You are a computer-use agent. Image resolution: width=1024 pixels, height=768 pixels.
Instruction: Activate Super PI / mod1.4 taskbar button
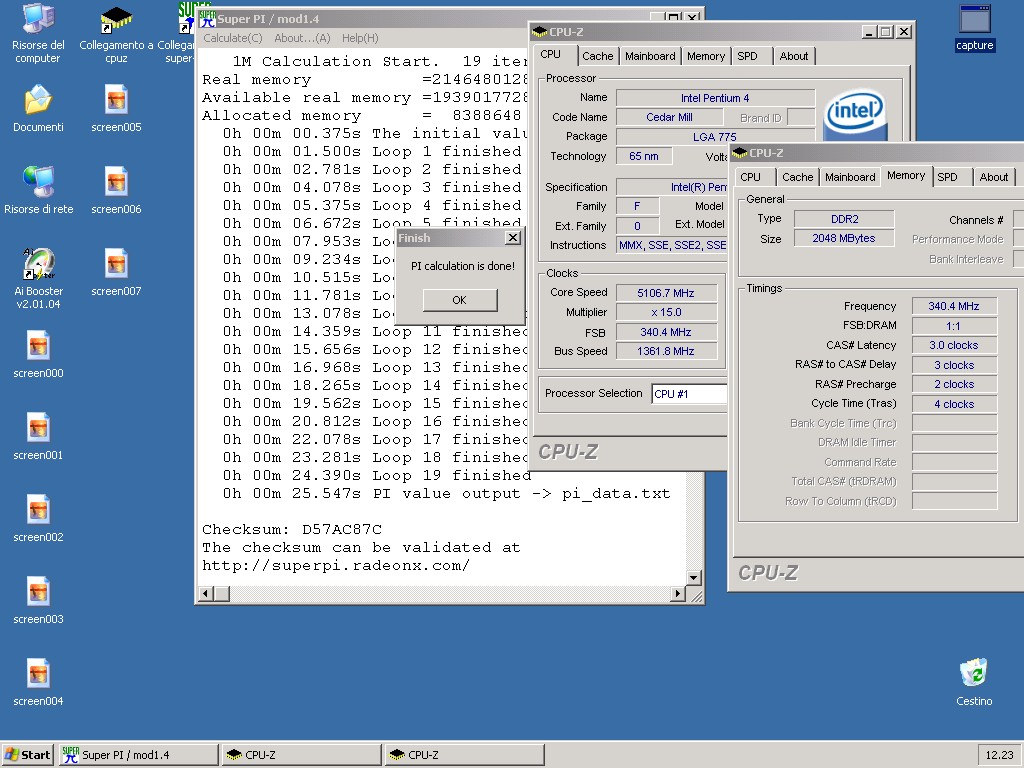click(138, 755)
